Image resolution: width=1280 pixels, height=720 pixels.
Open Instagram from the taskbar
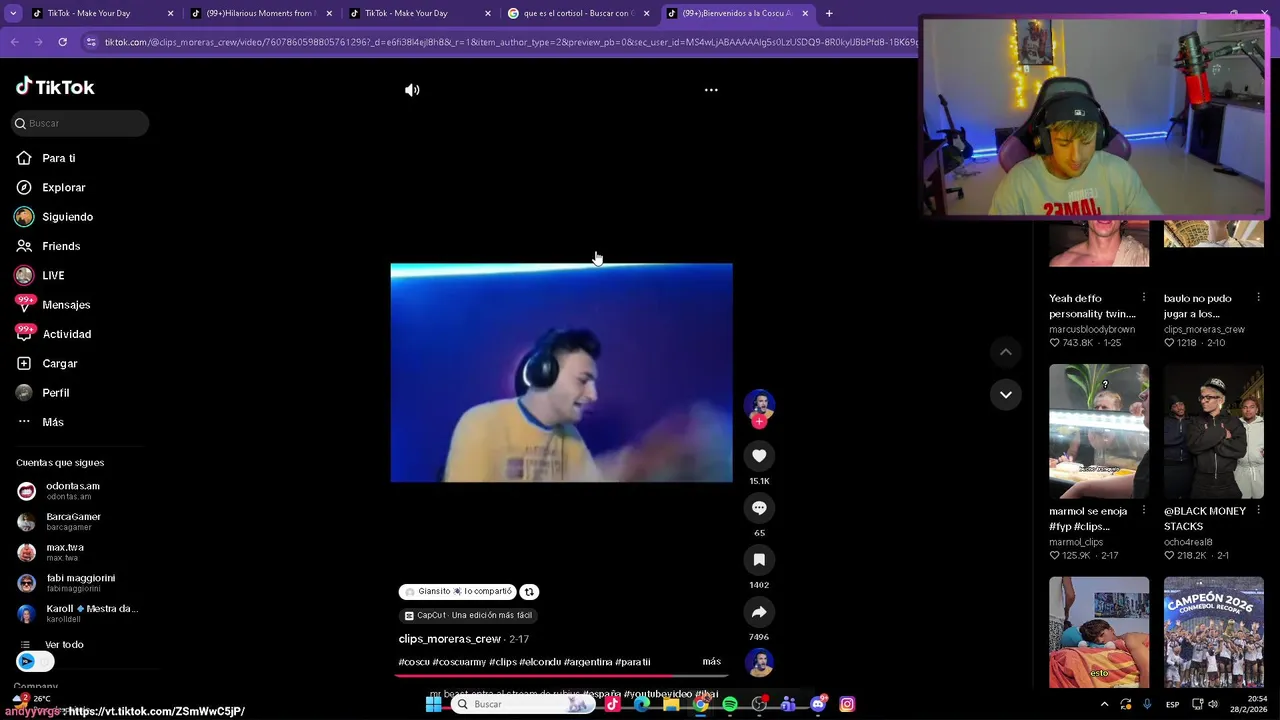coord(847,704)
